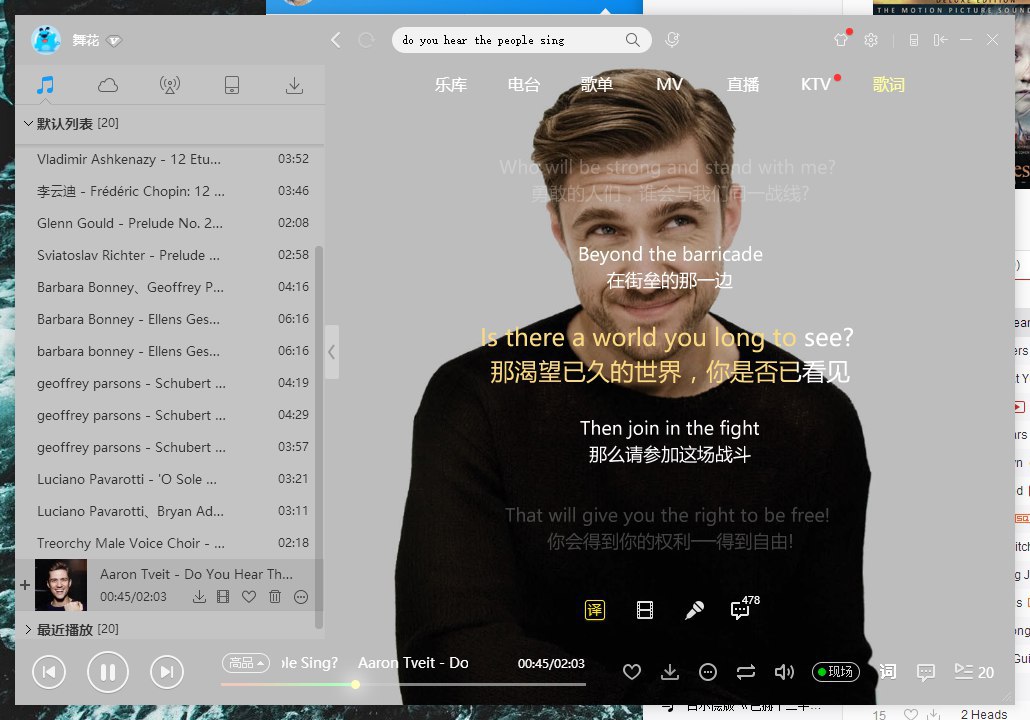Open the 高品 audio quality dropdown
The image size is (1030, 720).
(247, 663)
